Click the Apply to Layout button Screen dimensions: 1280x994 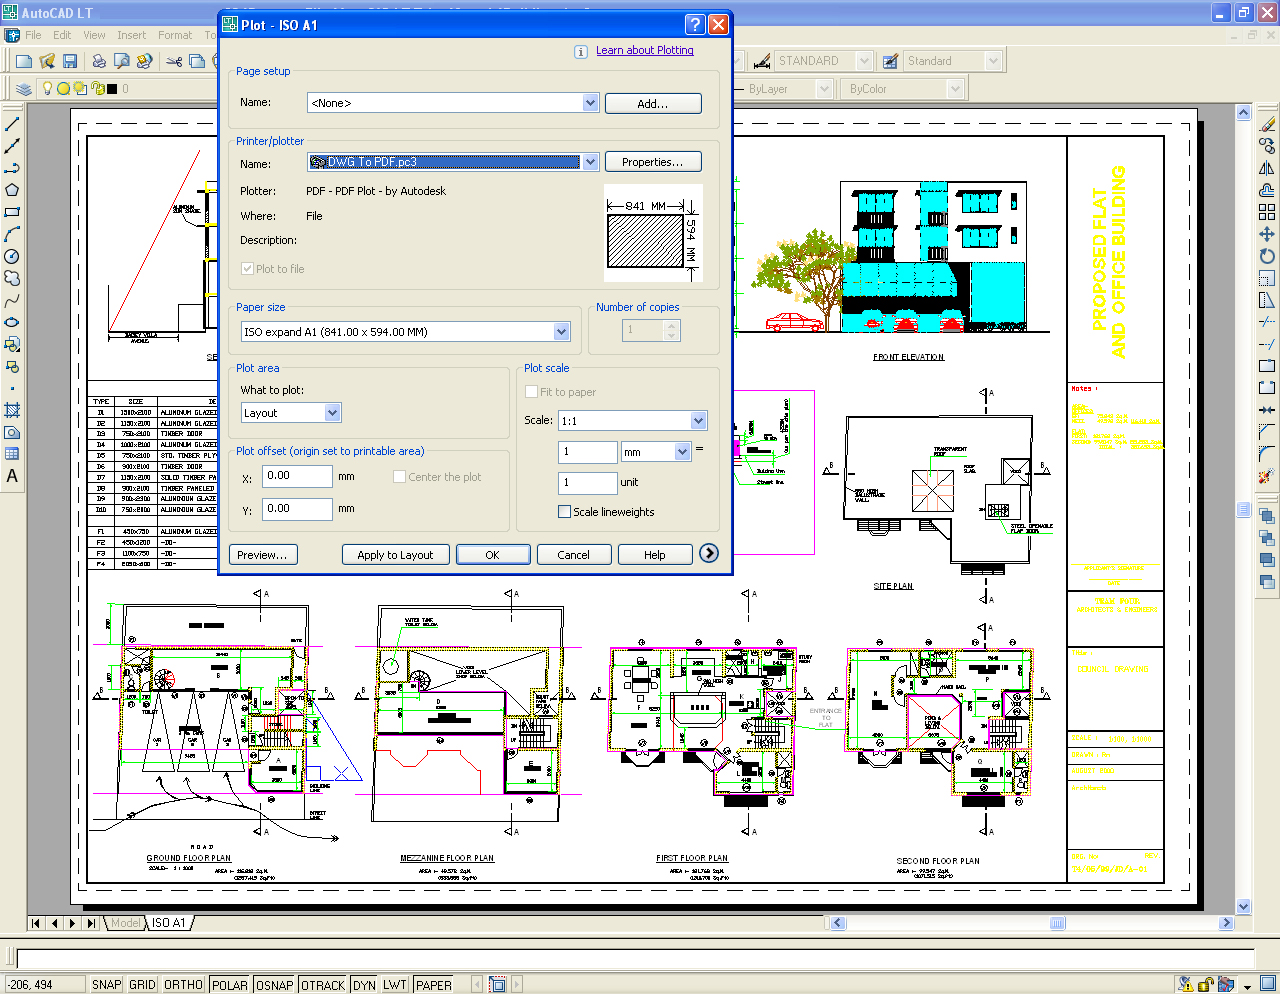coord(395,555)
